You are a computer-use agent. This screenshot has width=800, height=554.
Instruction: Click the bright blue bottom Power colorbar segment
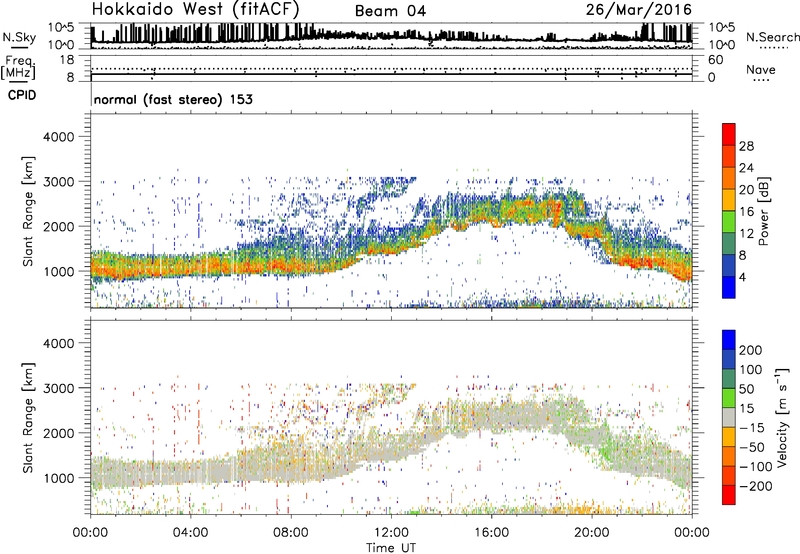(729, 288)
